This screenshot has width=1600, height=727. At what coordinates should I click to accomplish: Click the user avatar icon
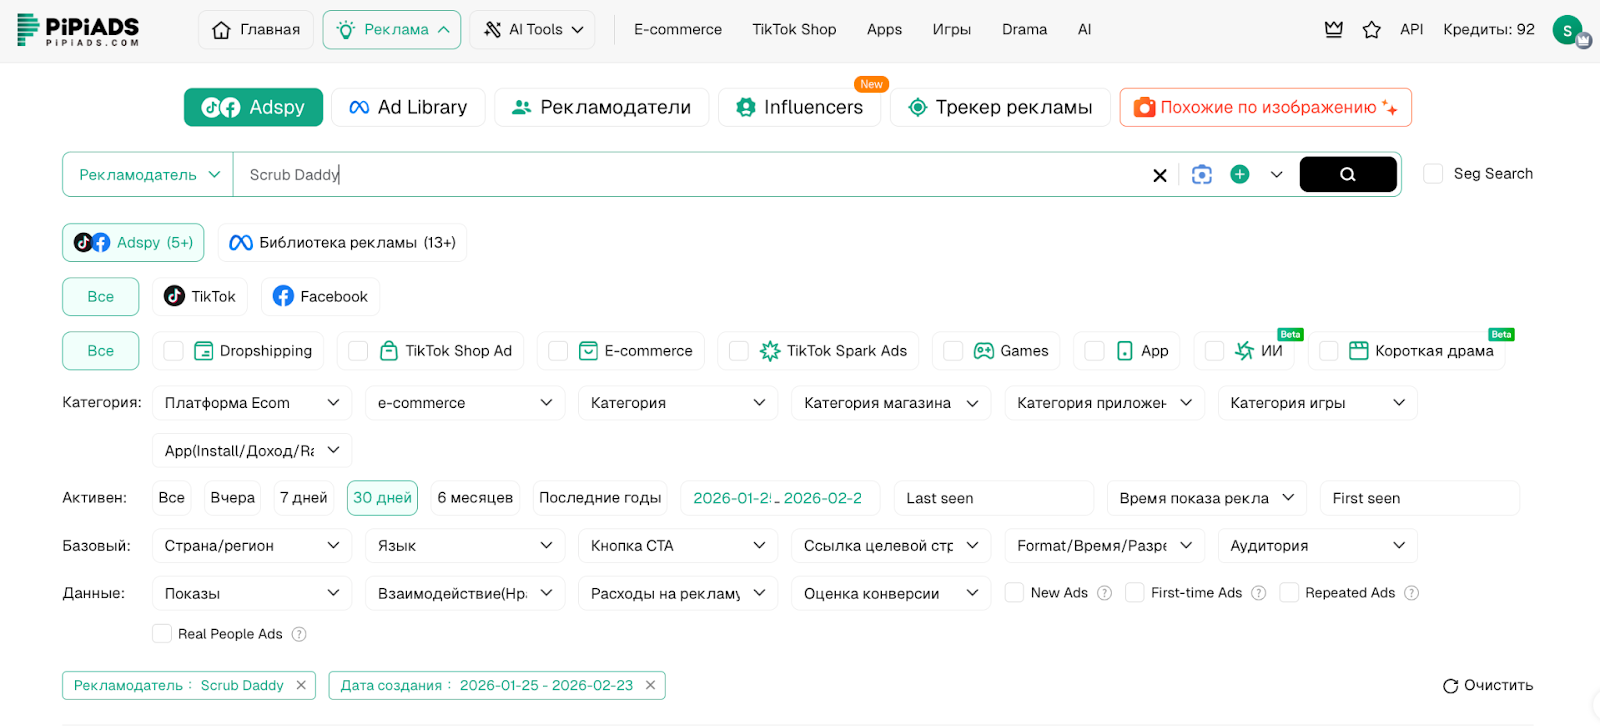pyautogui.click(x=1567, y=30)
